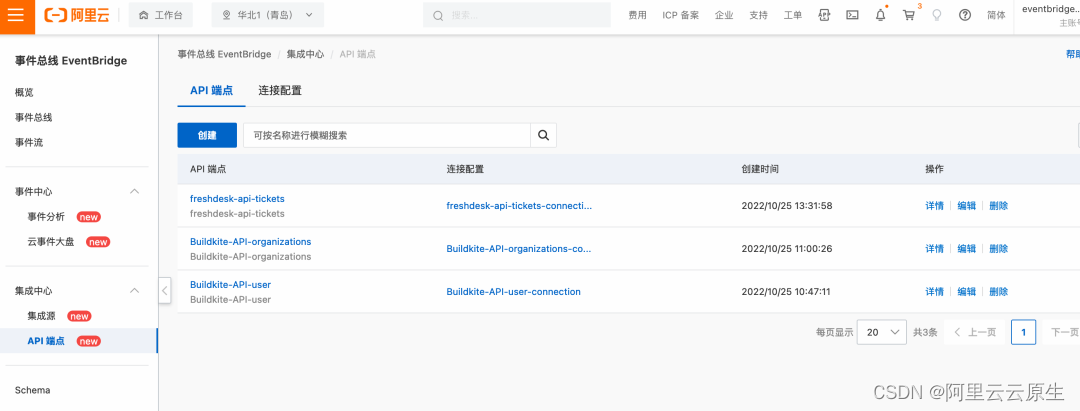Focus the top global search box
This screenshot has height=411, width=1080.
pyautogui.click(x=517, y=15)
